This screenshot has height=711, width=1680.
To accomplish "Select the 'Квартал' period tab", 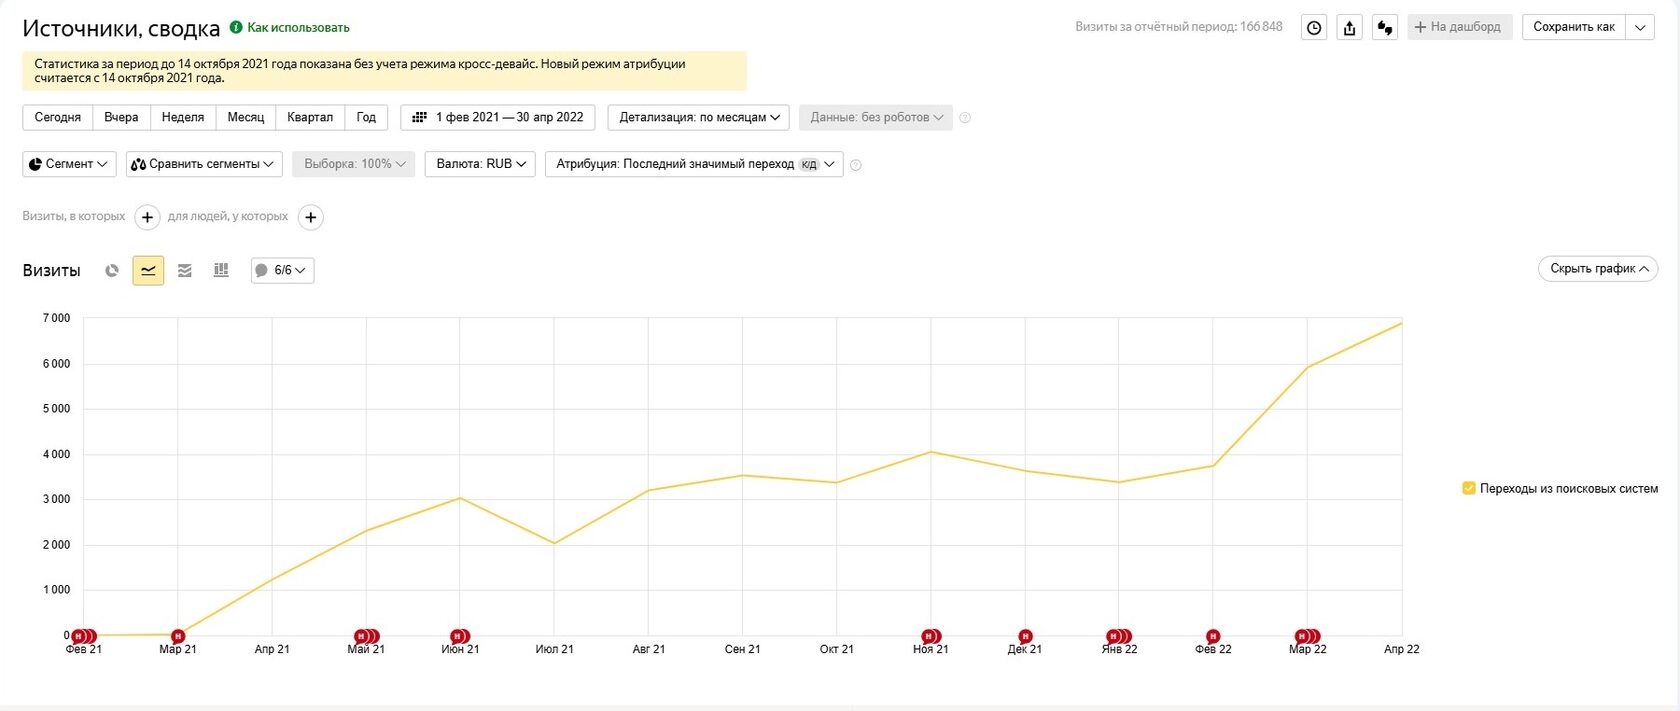I will pyautogui.click(x=310, y=118).
